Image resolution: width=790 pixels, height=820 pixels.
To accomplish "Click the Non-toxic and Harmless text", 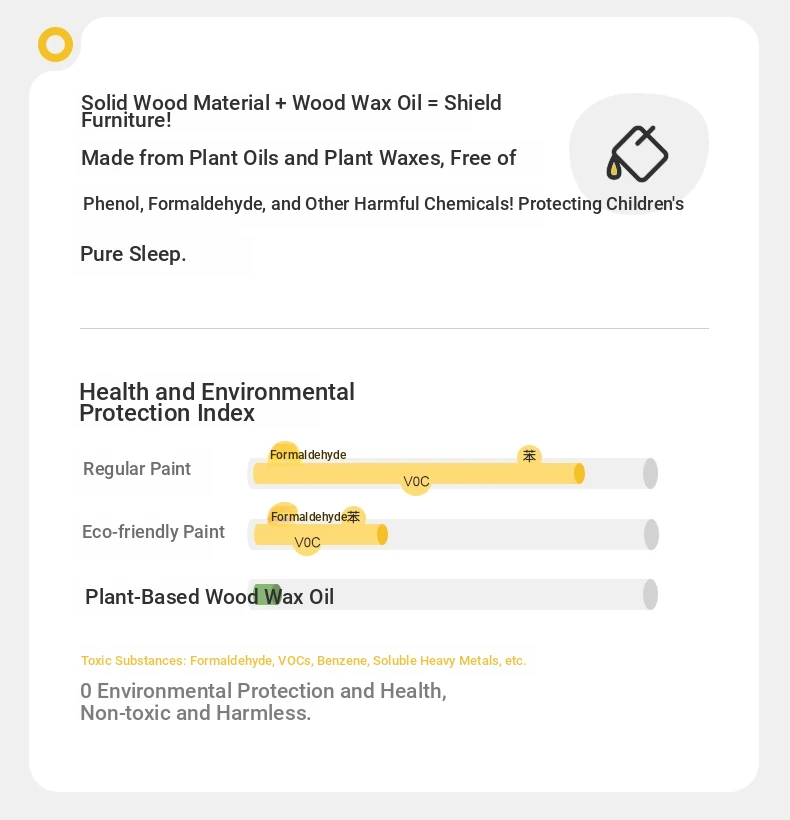I will [x=196, y=713].
